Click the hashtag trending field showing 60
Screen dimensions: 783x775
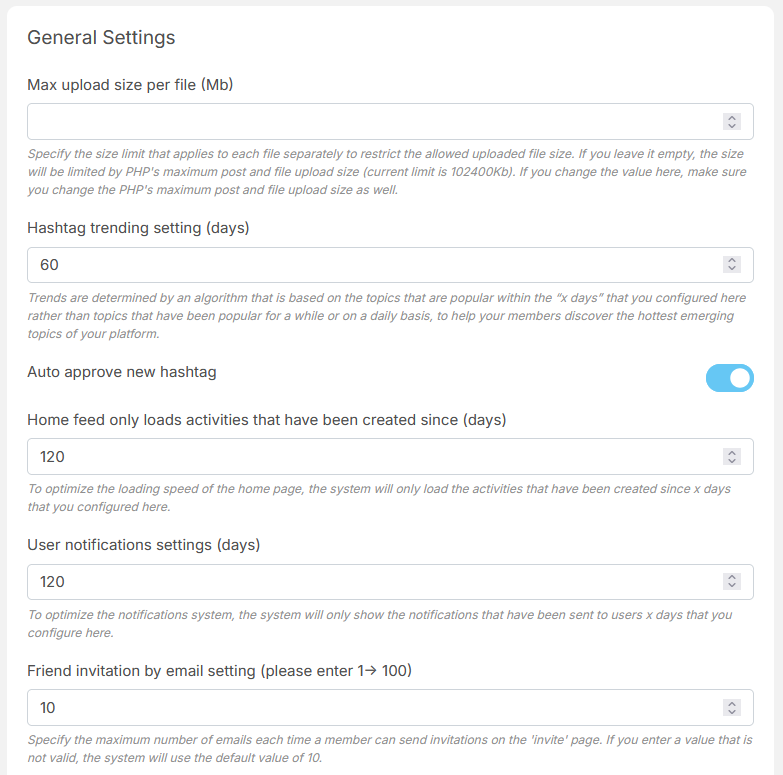[x=370, y=265]
